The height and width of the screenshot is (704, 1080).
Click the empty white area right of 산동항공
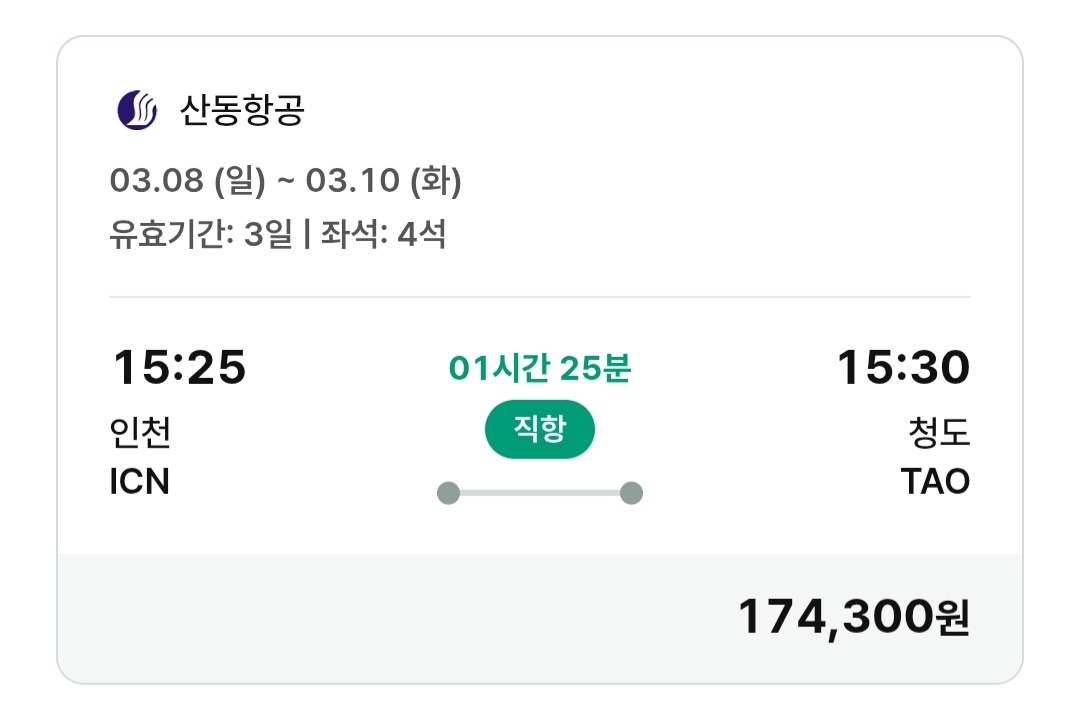[x=650, y=110]
